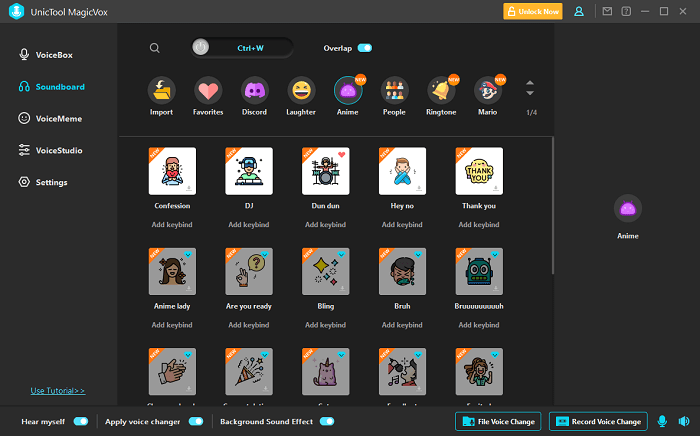The height and width of the screenshot is (436, 700).
Task: Add keybind for Bling
Action: click(x=325, y=325)
